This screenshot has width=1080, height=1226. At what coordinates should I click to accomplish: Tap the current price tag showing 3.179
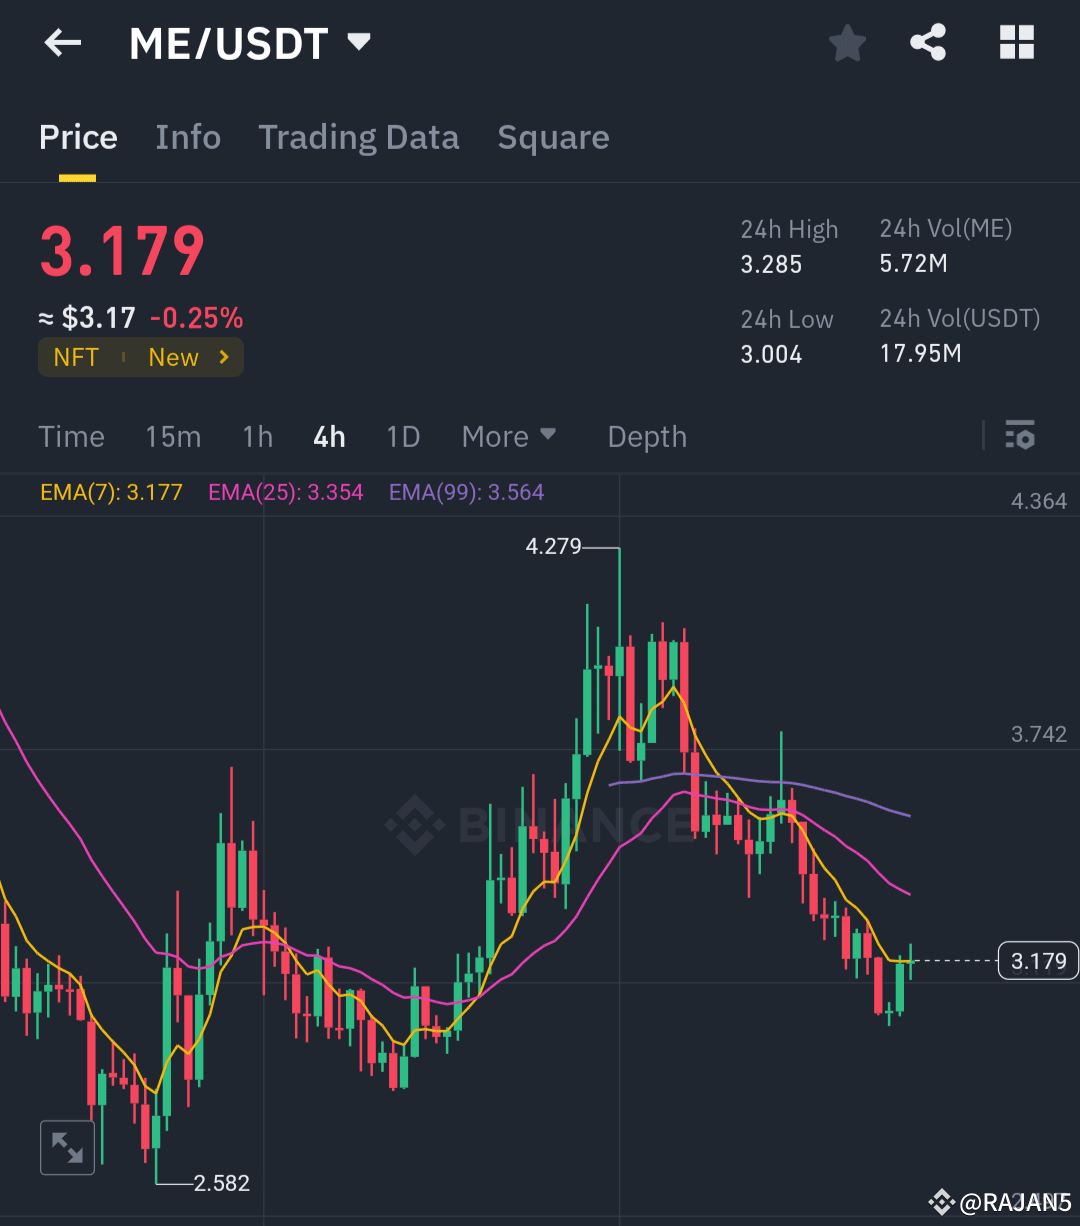[1037, 960]
